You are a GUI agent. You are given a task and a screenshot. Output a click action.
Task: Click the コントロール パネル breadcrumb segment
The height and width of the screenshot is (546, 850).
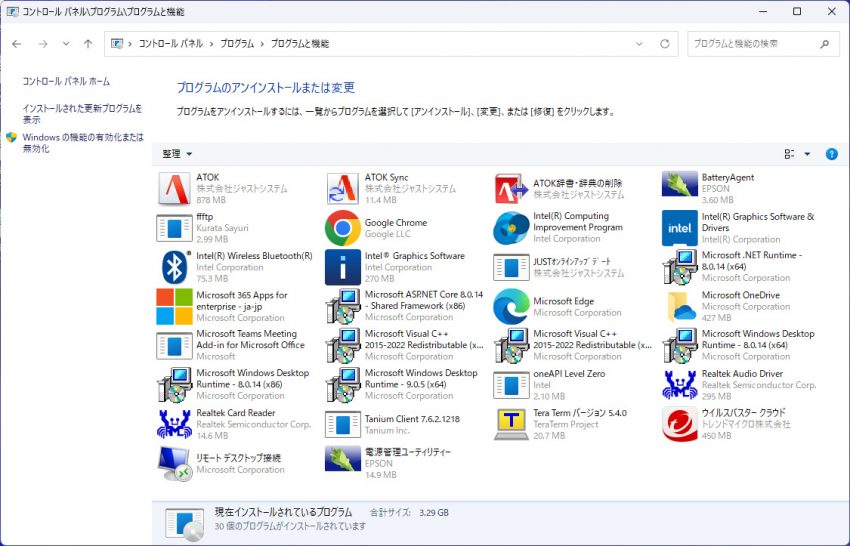(x=170, y=44)
